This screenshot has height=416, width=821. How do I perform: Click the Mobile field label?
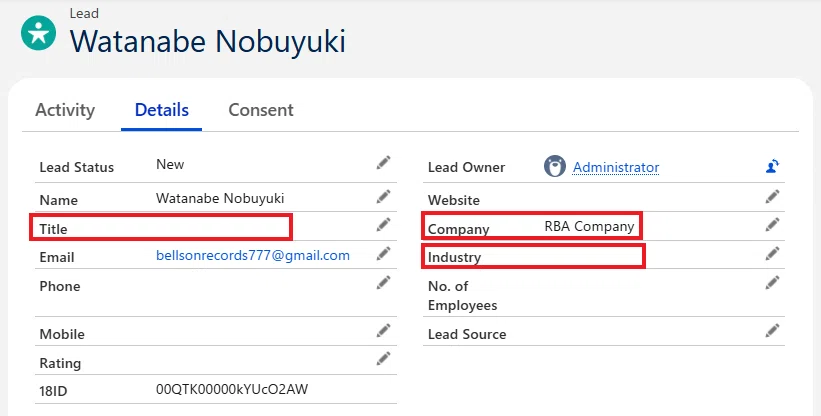click(62, 334)
